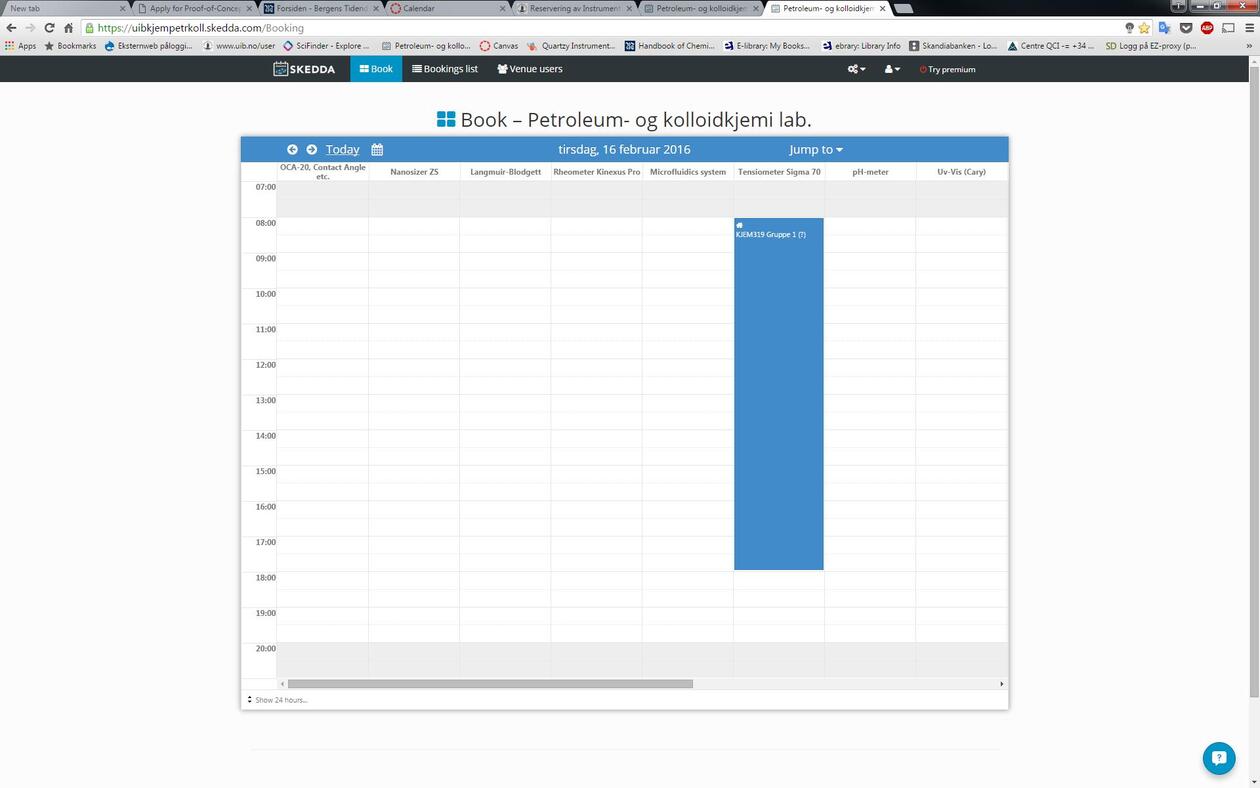1260x788 pixels.
Task: Click the Try premium link
Action: 947,69
